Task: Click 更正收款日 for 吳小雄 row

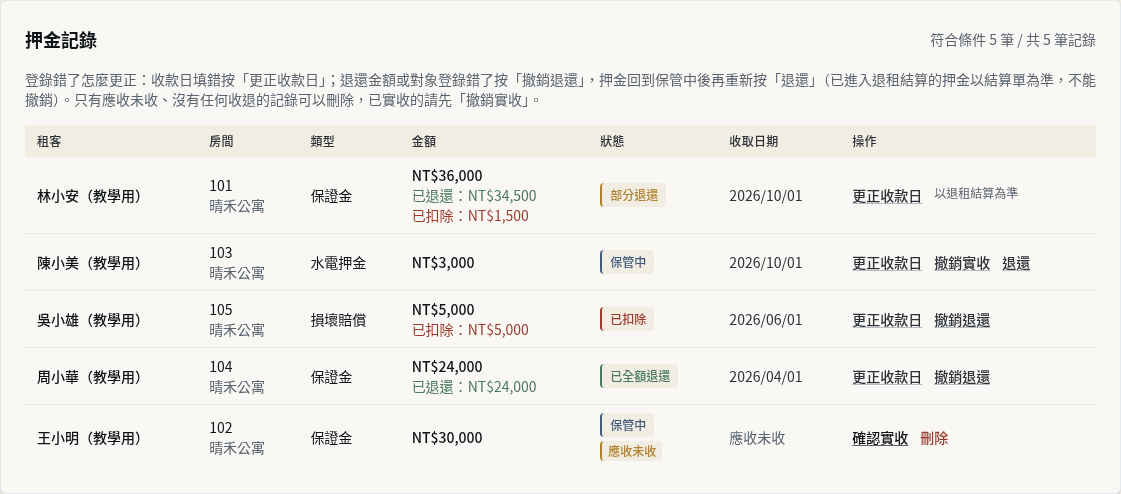Action: coord(887,320)
